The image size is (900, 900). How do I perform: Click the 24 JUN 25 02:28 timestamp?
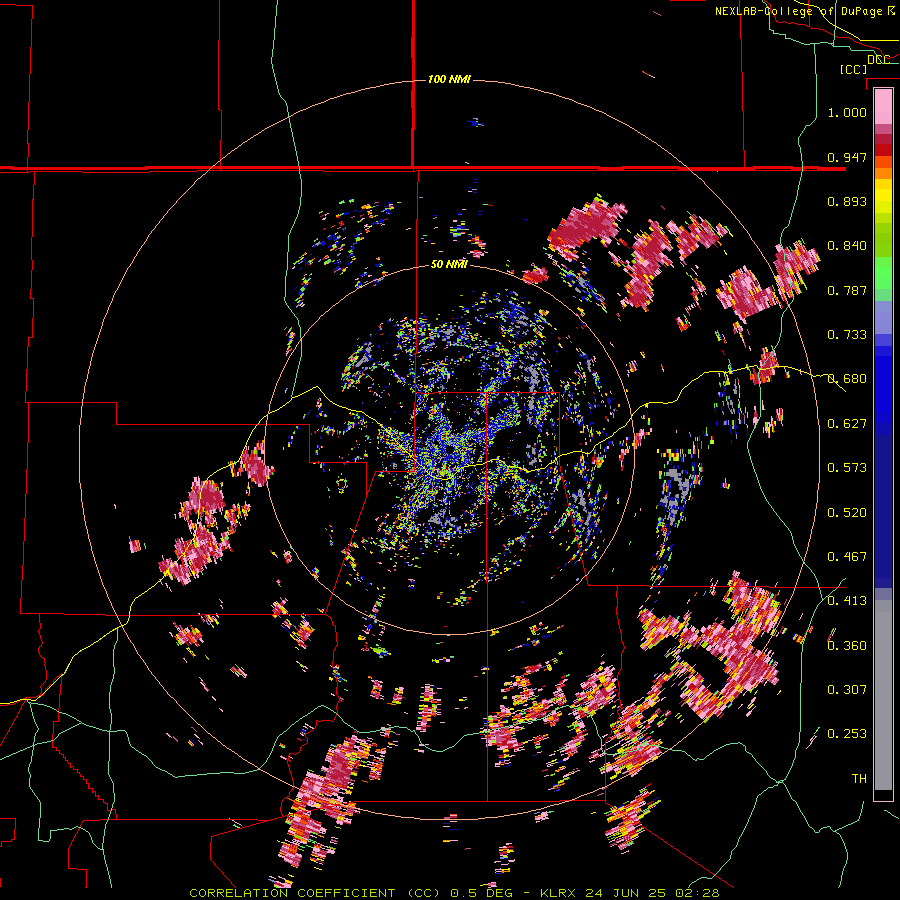click(652, 893)
